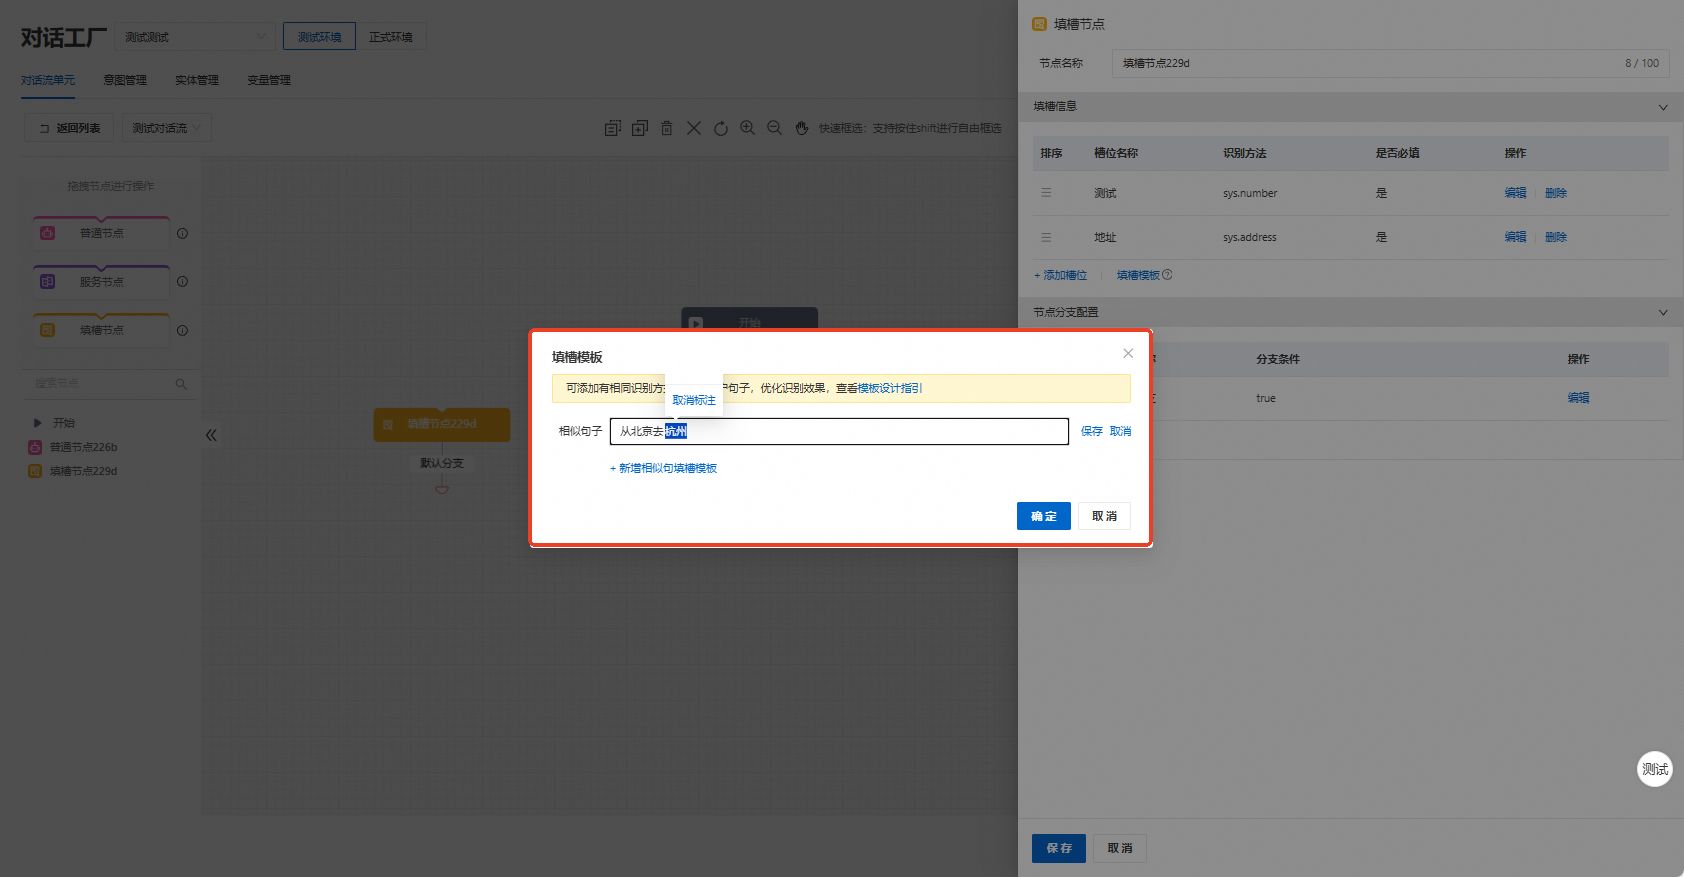The height and width of the screenshot is (877, 1684).
Task: Open 变量管理 tab
Action: [x=269, y=80]
